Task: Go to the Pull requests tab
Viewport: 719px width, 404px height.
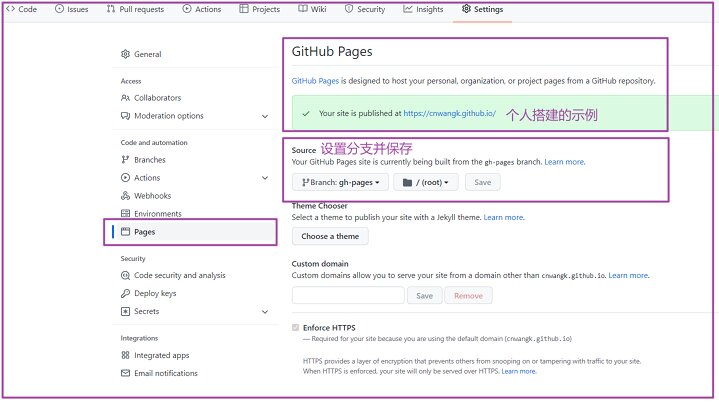Action: point(135,9)
